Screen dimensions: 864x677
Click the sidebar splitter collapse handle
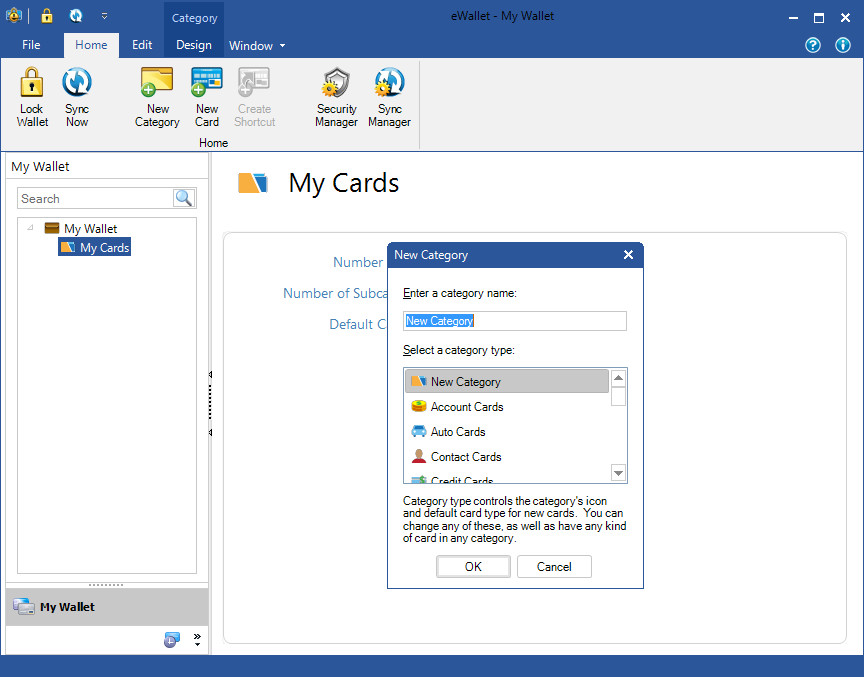point(210,403)
